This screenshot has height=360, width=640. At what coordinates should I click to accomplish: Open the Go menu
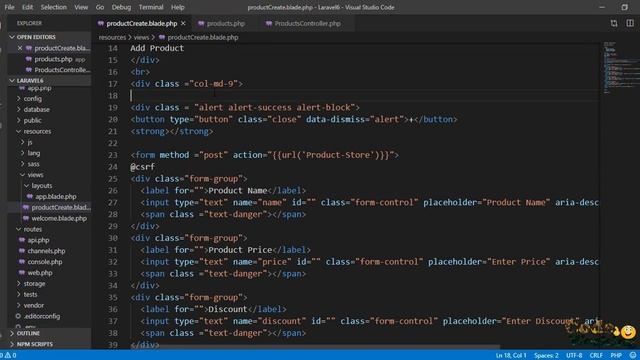click(100, 7)
